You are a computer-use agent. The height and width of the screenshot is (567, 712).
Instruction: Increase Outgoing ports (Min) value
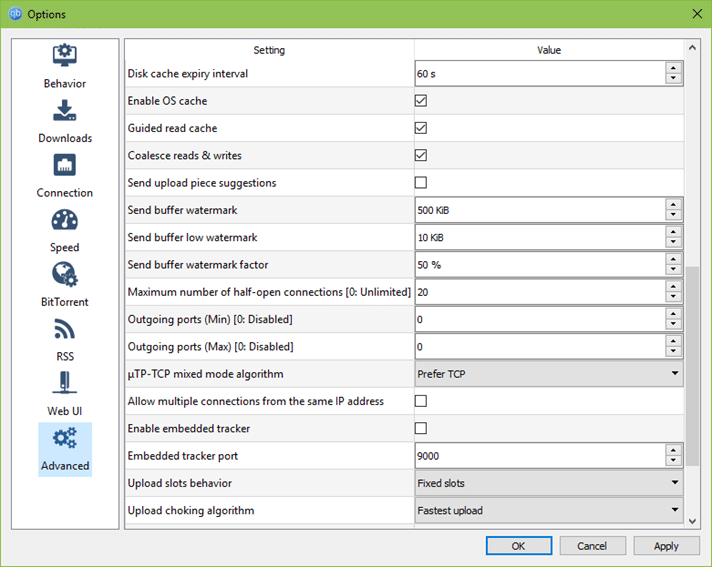(x=673, y=314)
